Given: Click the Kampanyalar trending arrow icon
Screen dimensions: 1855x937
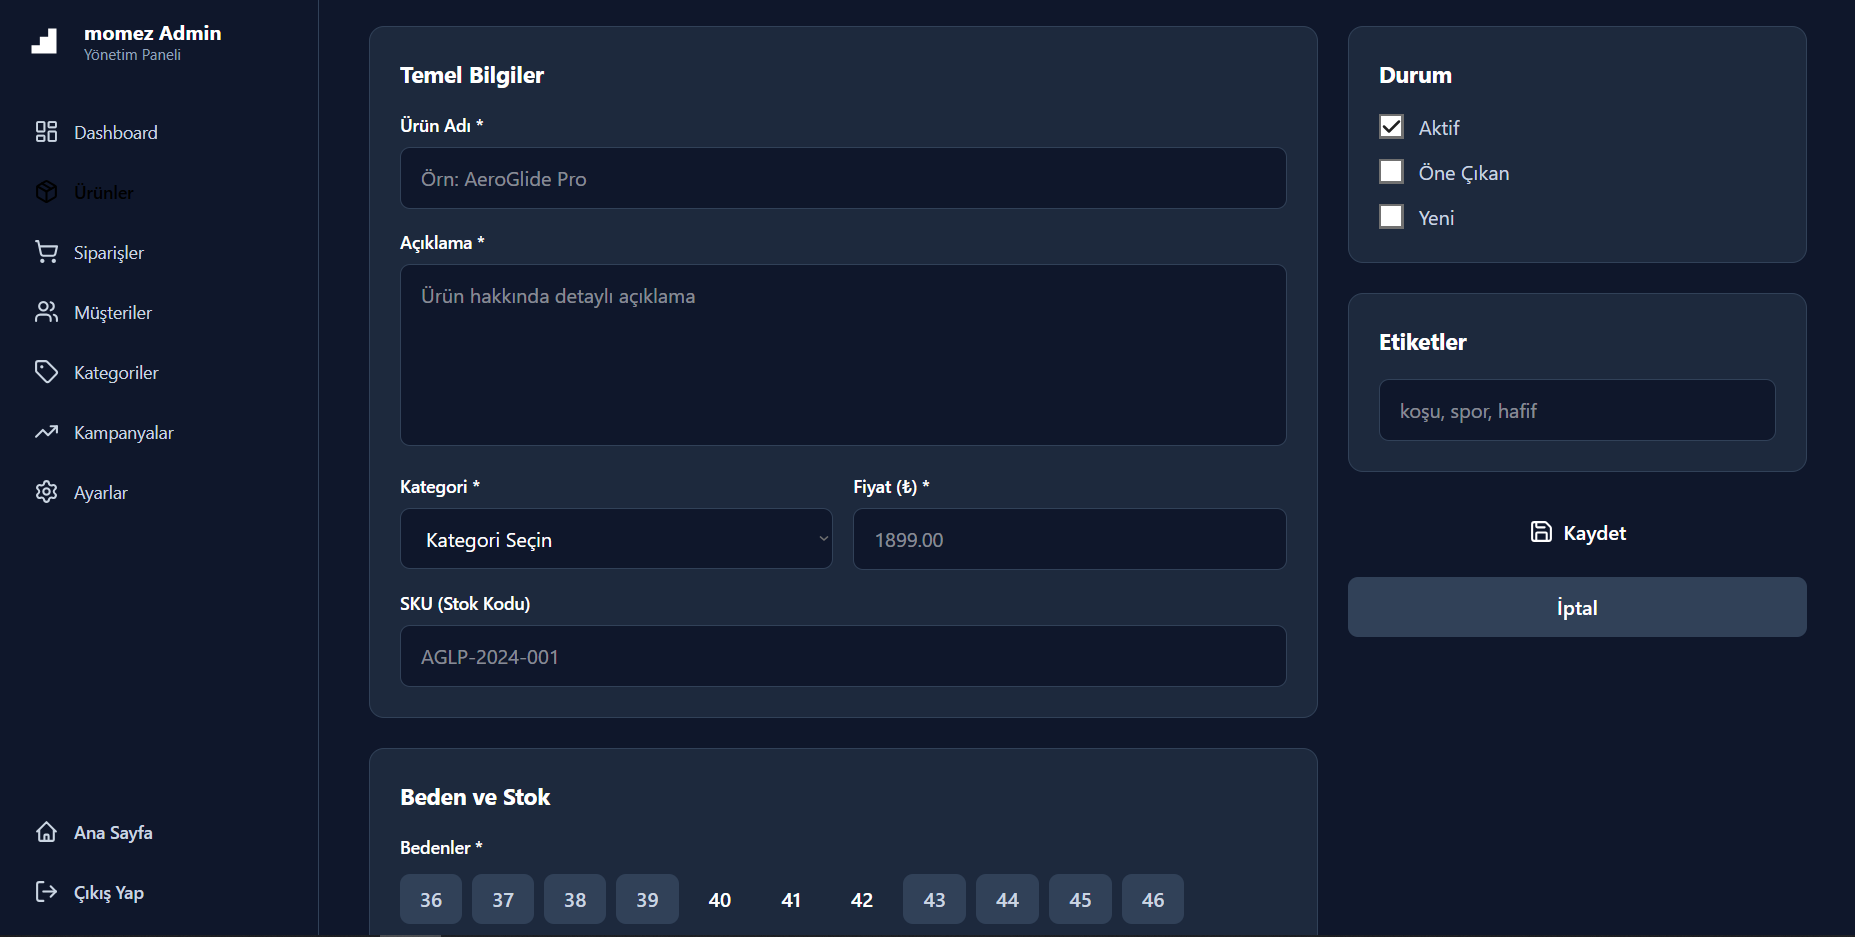Looking at the screenshot, I should [x=46, y=432].
